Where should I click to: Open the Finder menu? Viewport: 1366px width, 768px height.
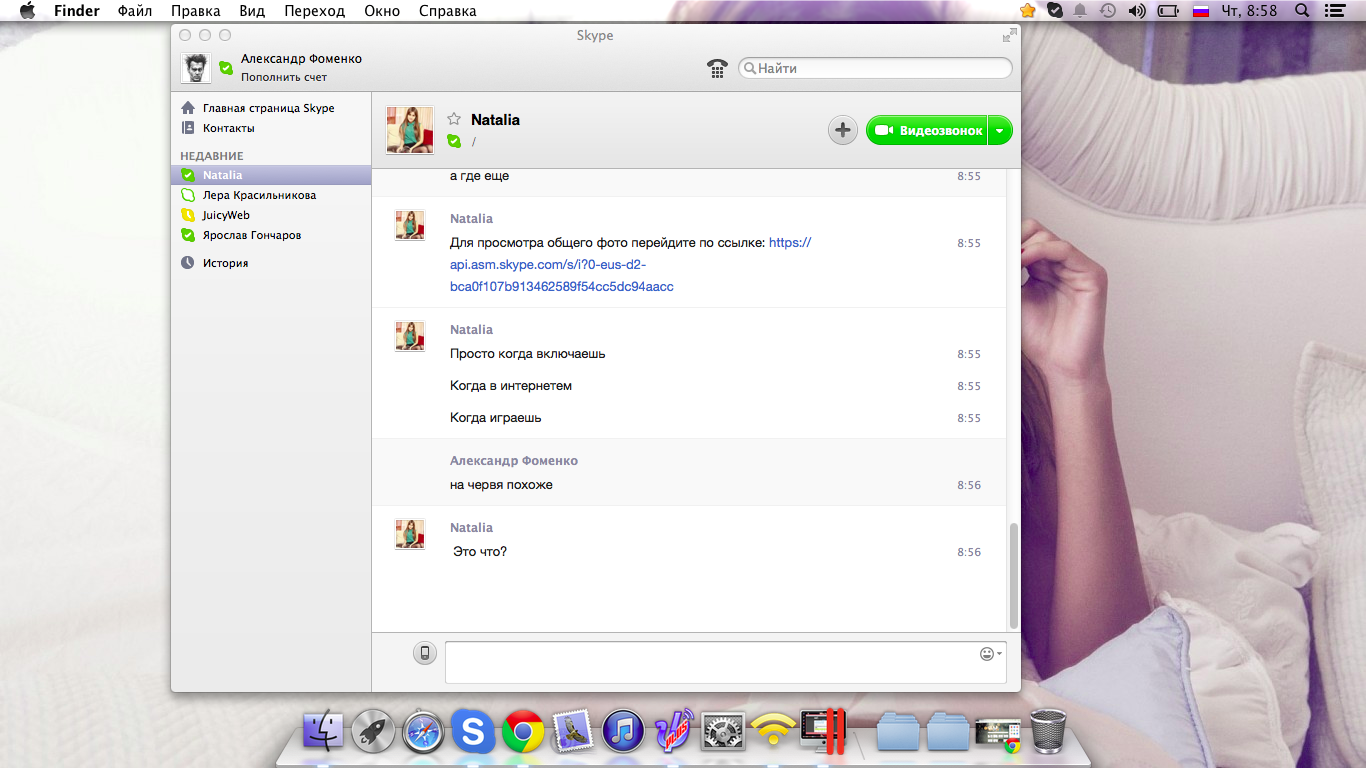[77, 11]
